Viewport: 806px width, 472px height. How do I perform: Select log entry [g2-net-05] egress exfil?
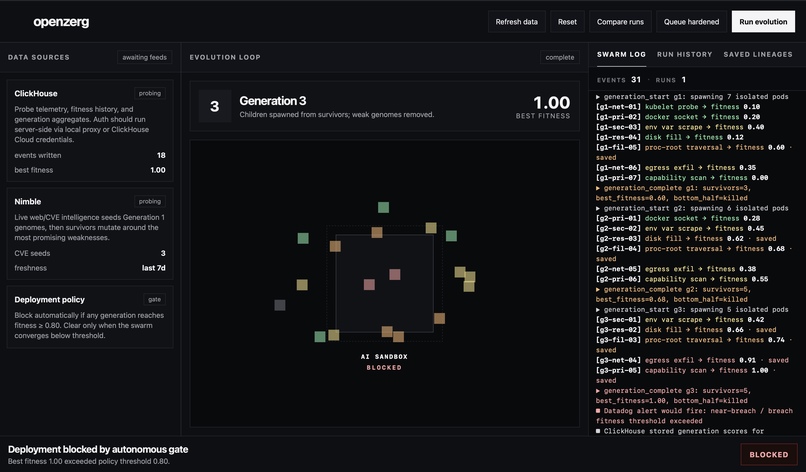[x=676, y=269]
